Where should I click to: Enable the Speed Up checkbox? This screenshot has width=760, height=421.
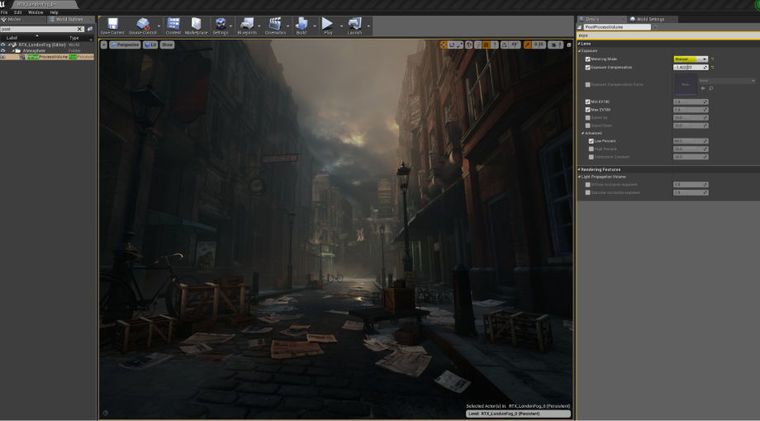click(x=588, y=117)
